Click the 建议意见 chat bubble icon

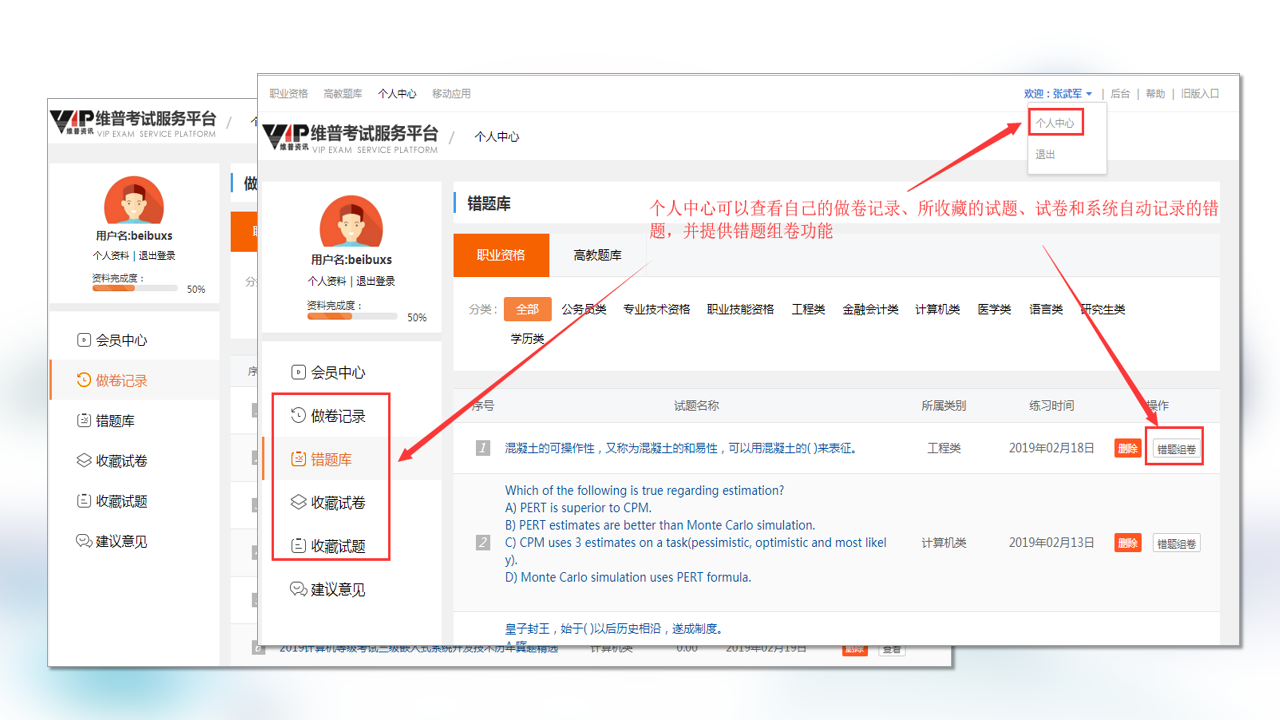(x=298, y=589)
